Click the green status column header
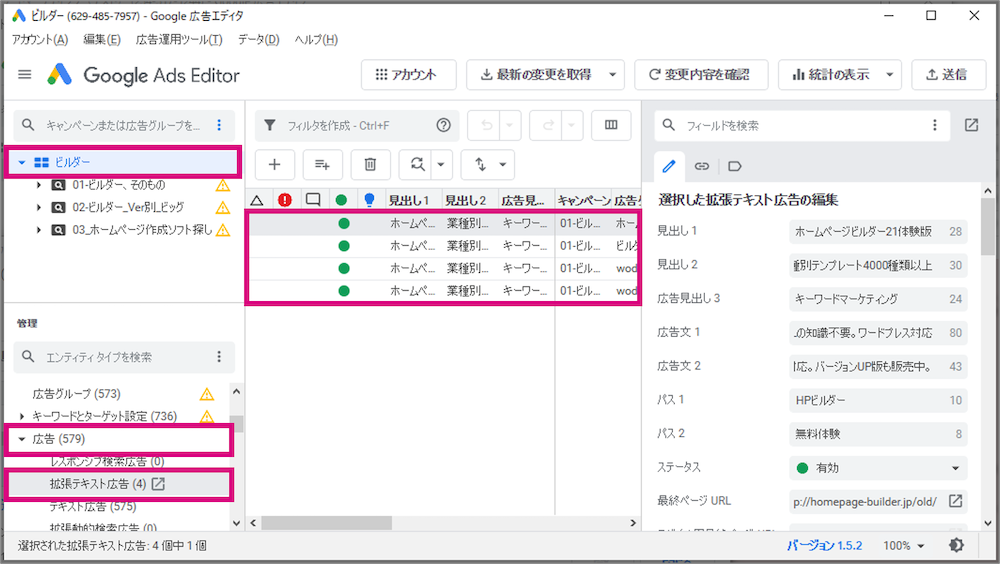The width and height of the screenshot is (1000, 564). [x=341, y=200]
